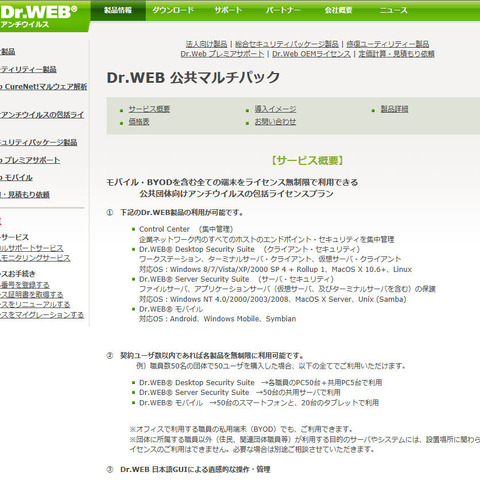Open sidebar 見積もり依頼 link
Image resolution: width=480 pixels, height=480 pixels.
(x=25, y=195)
